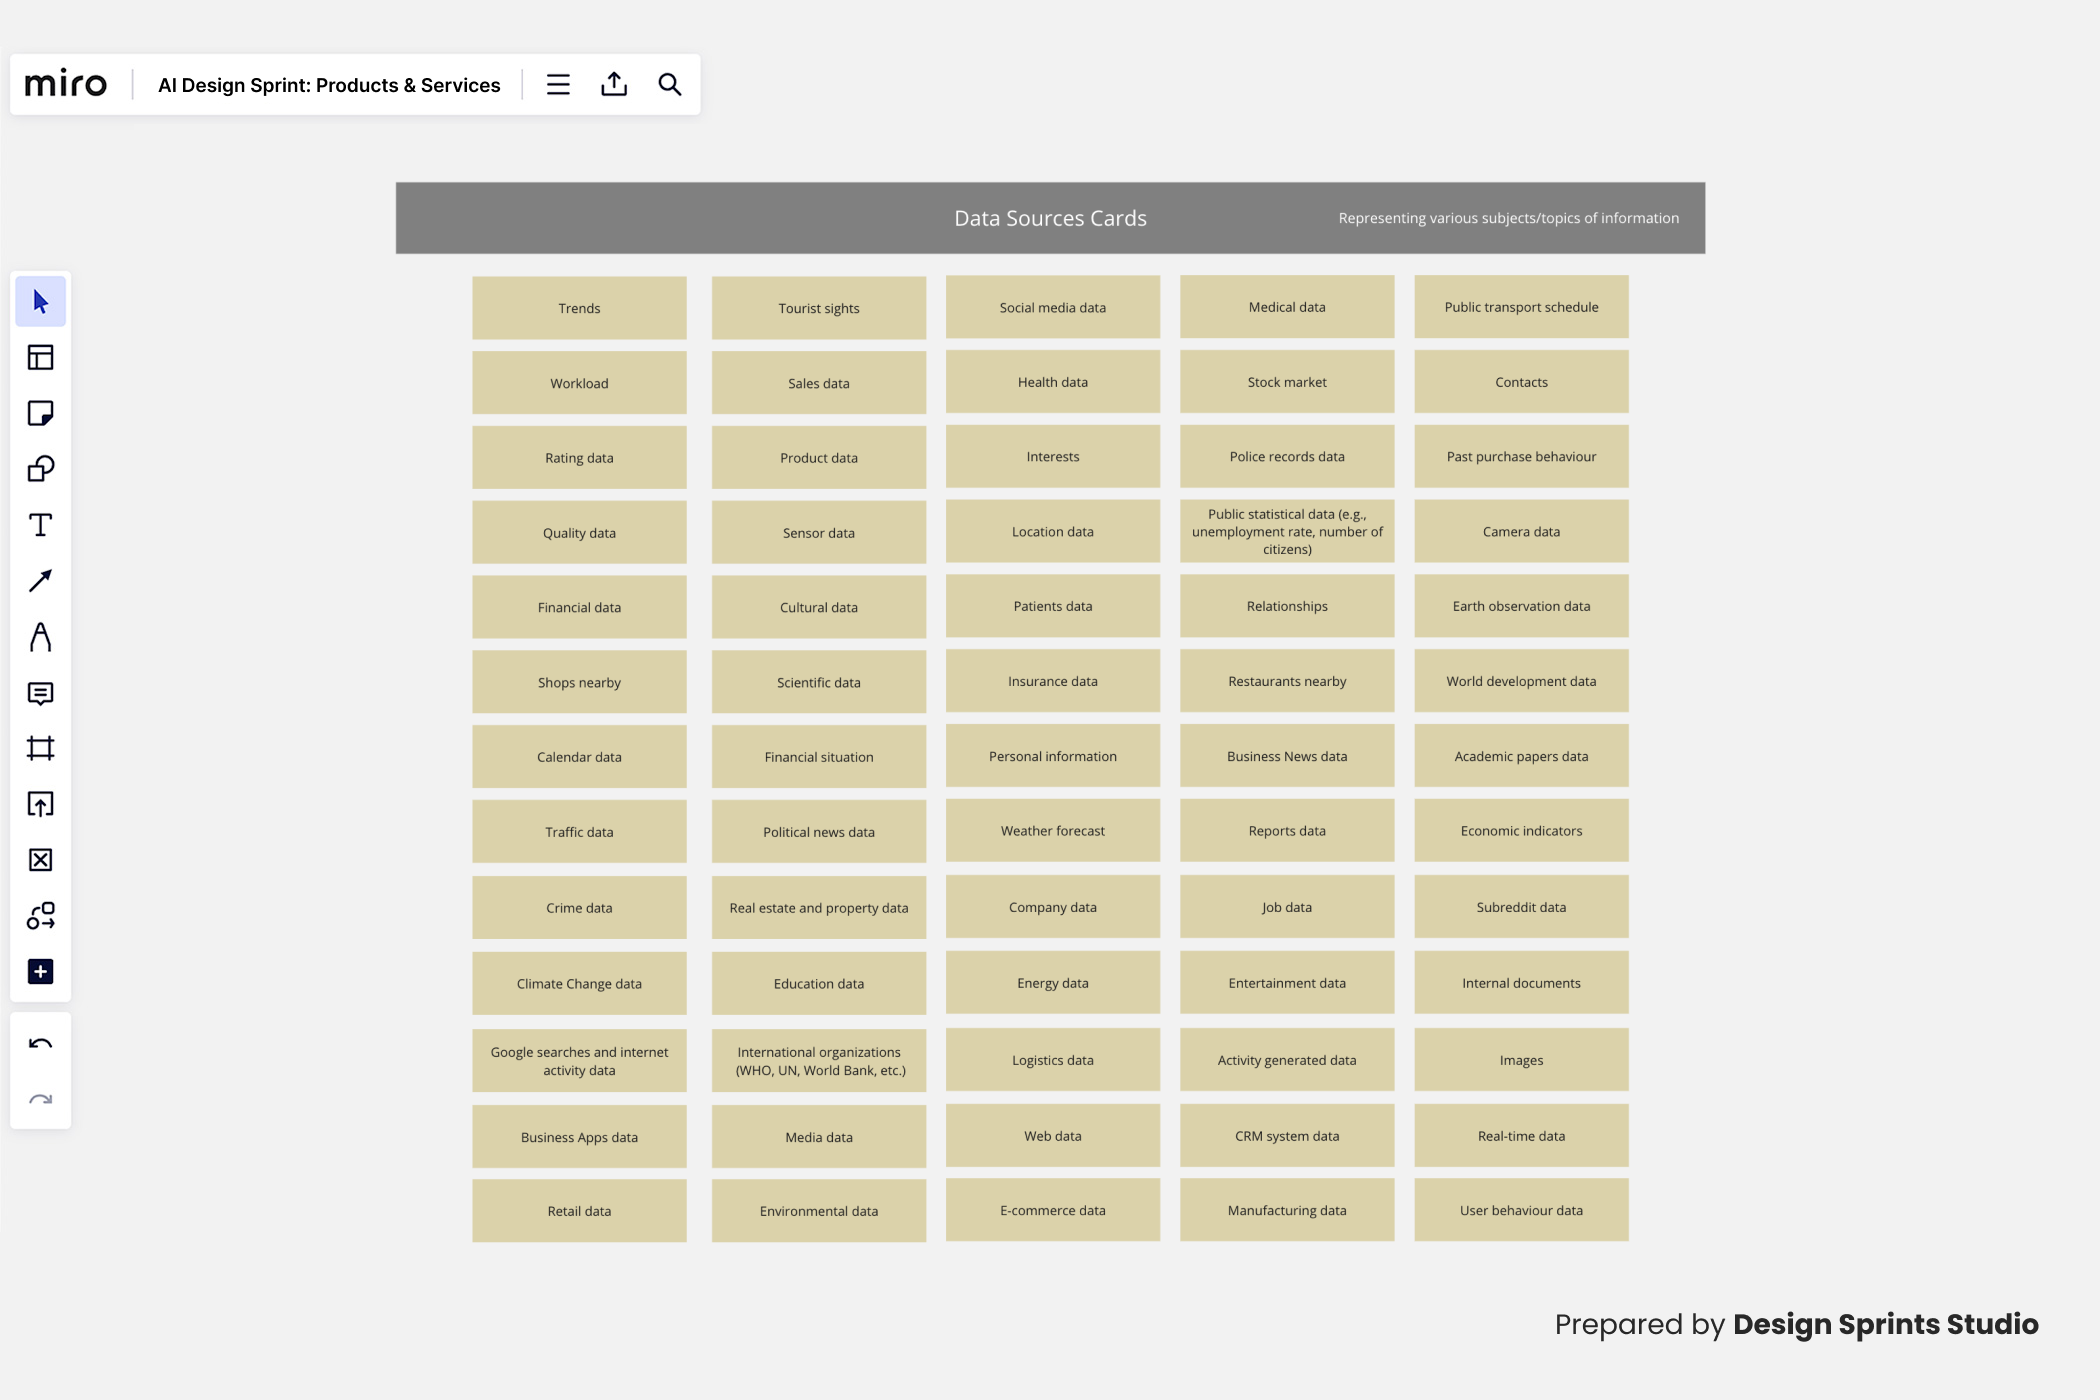Open the upload tool in sidebar
2100x1400 pixels.
tap(40, 804)
